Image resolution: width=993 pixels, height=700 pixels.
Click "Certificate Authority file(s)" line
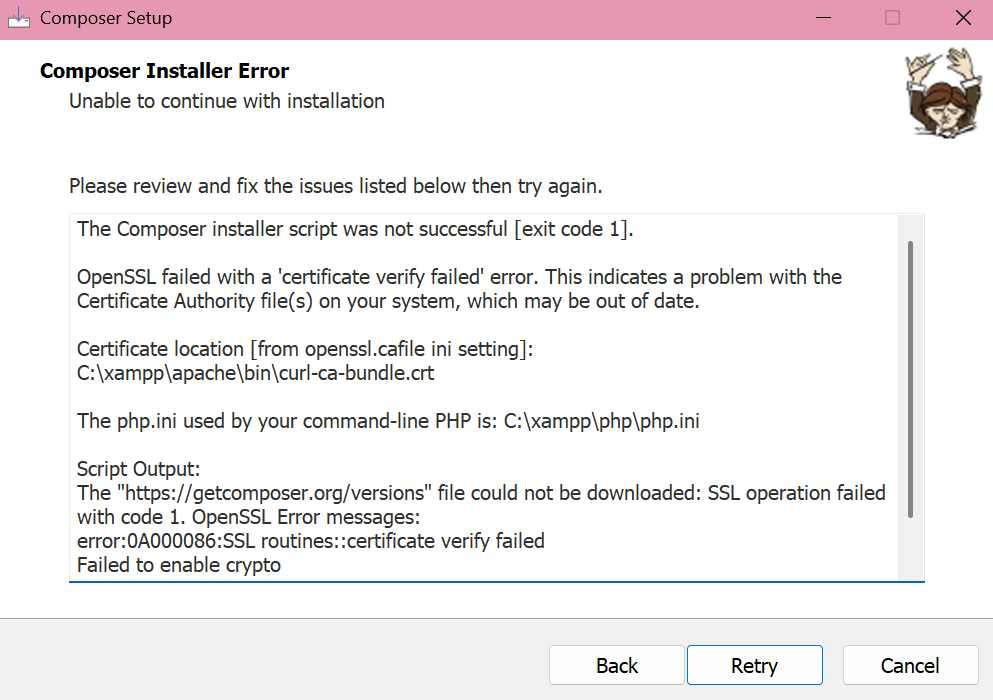(388, 301)
